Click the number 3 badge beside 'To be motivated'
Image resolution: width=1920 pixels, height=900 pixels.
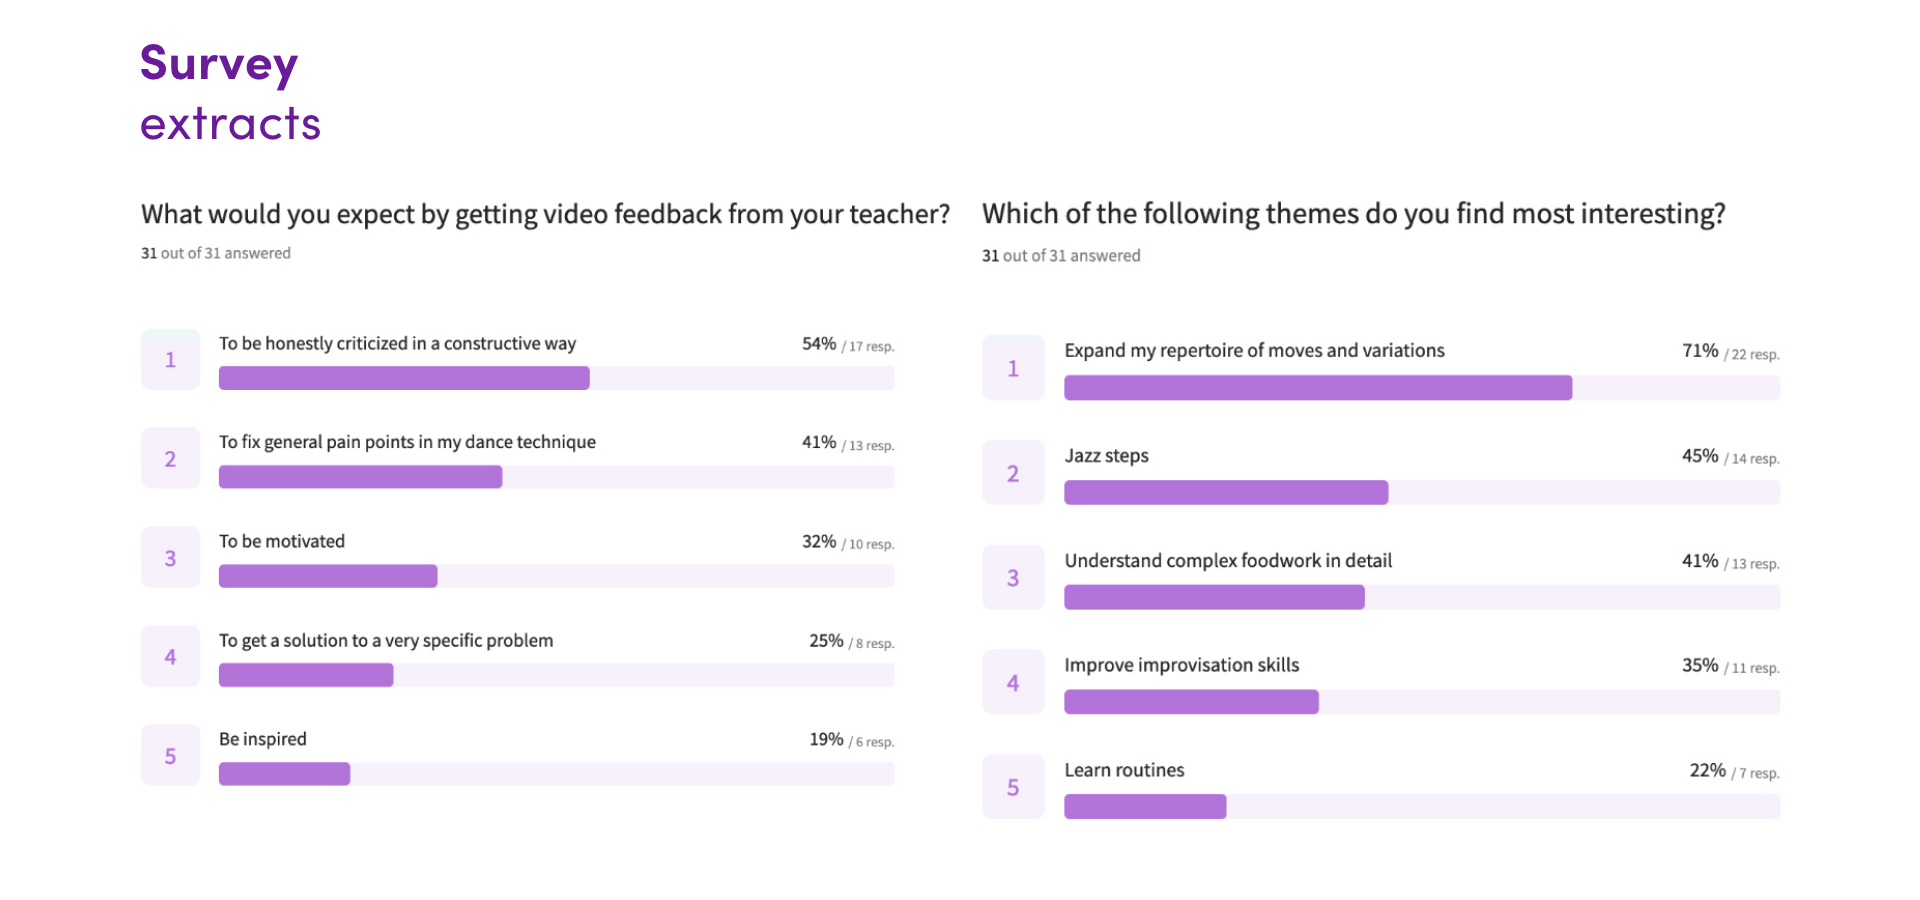tap(170, 558)
